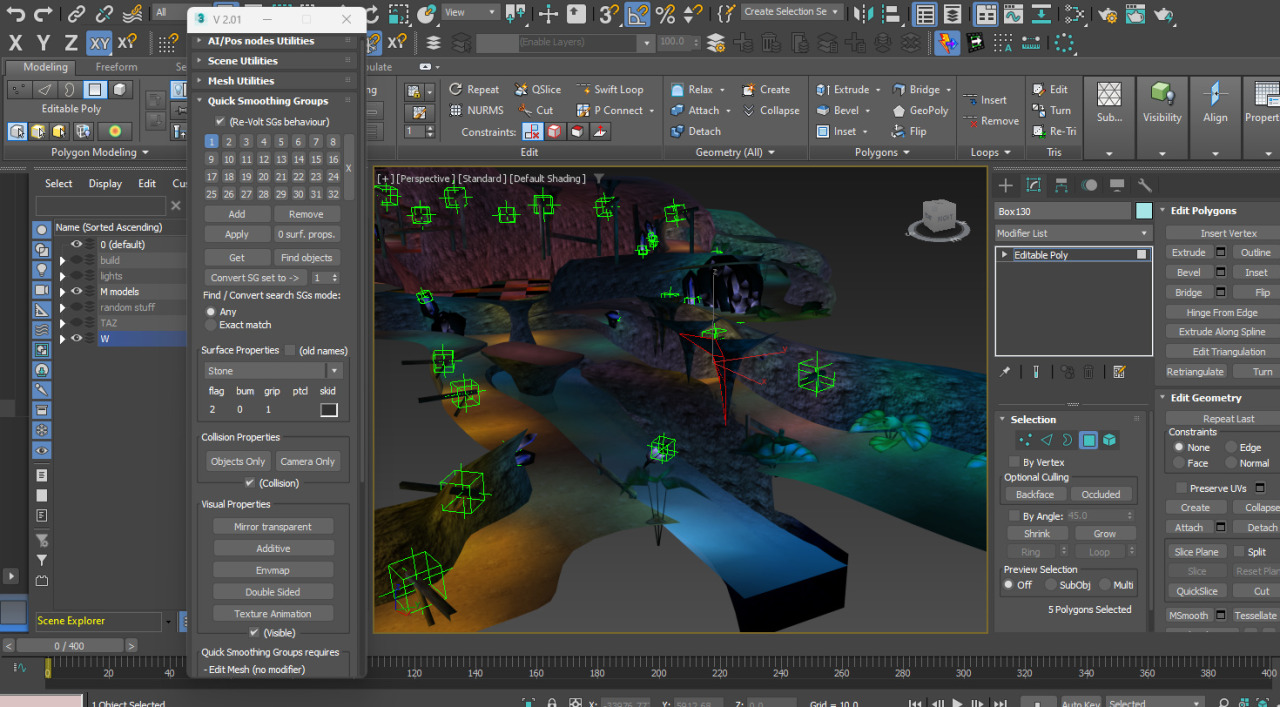Expand the build layer in Scene Explorer
1280x707 pixels.
click(x=62, y=261)
